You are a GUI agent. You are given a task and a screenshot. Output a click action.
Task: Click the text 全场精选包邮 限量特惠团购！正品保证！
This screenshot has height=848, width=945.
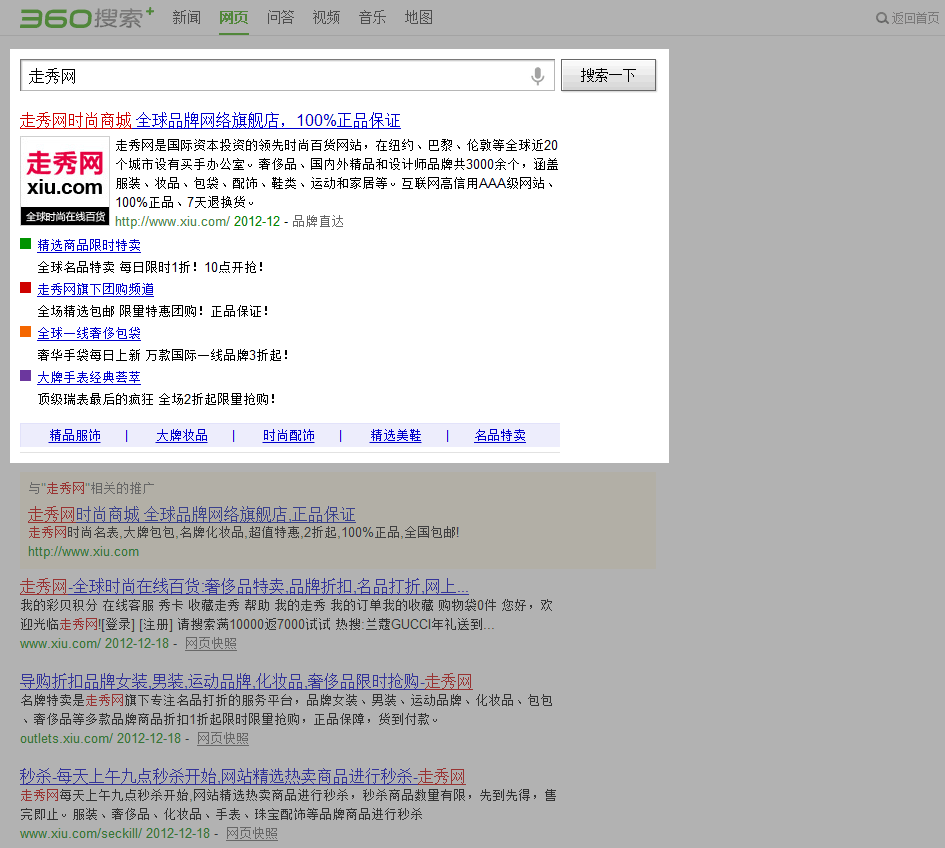pos(154,311)
